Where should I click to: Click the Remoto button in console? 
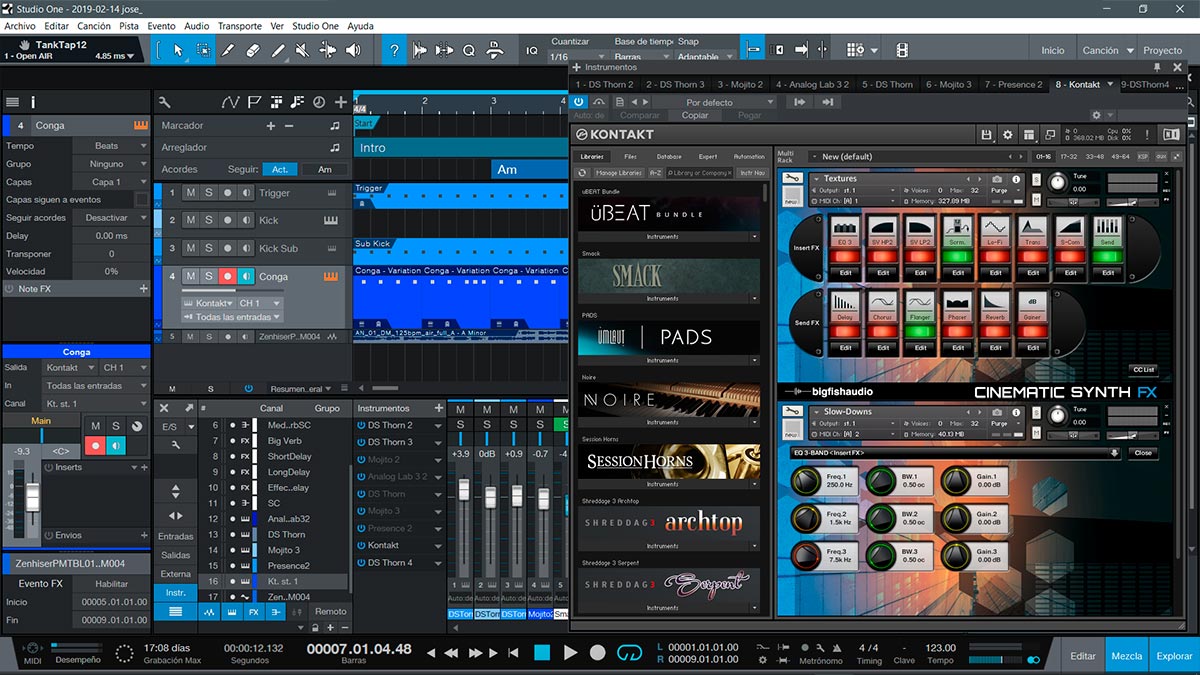tap(330, 611)
